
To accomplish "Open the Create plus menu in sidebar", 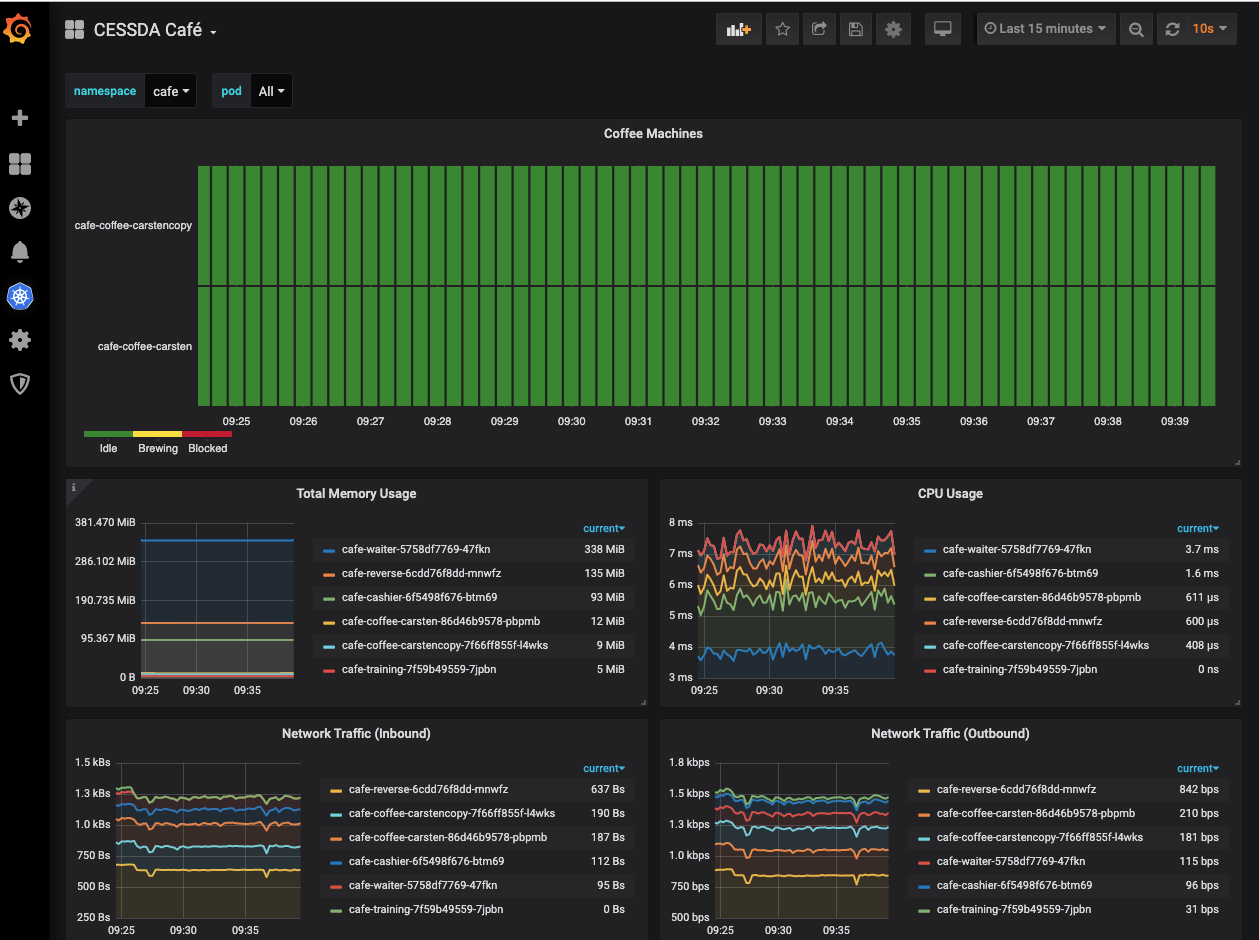I will 19,118.
